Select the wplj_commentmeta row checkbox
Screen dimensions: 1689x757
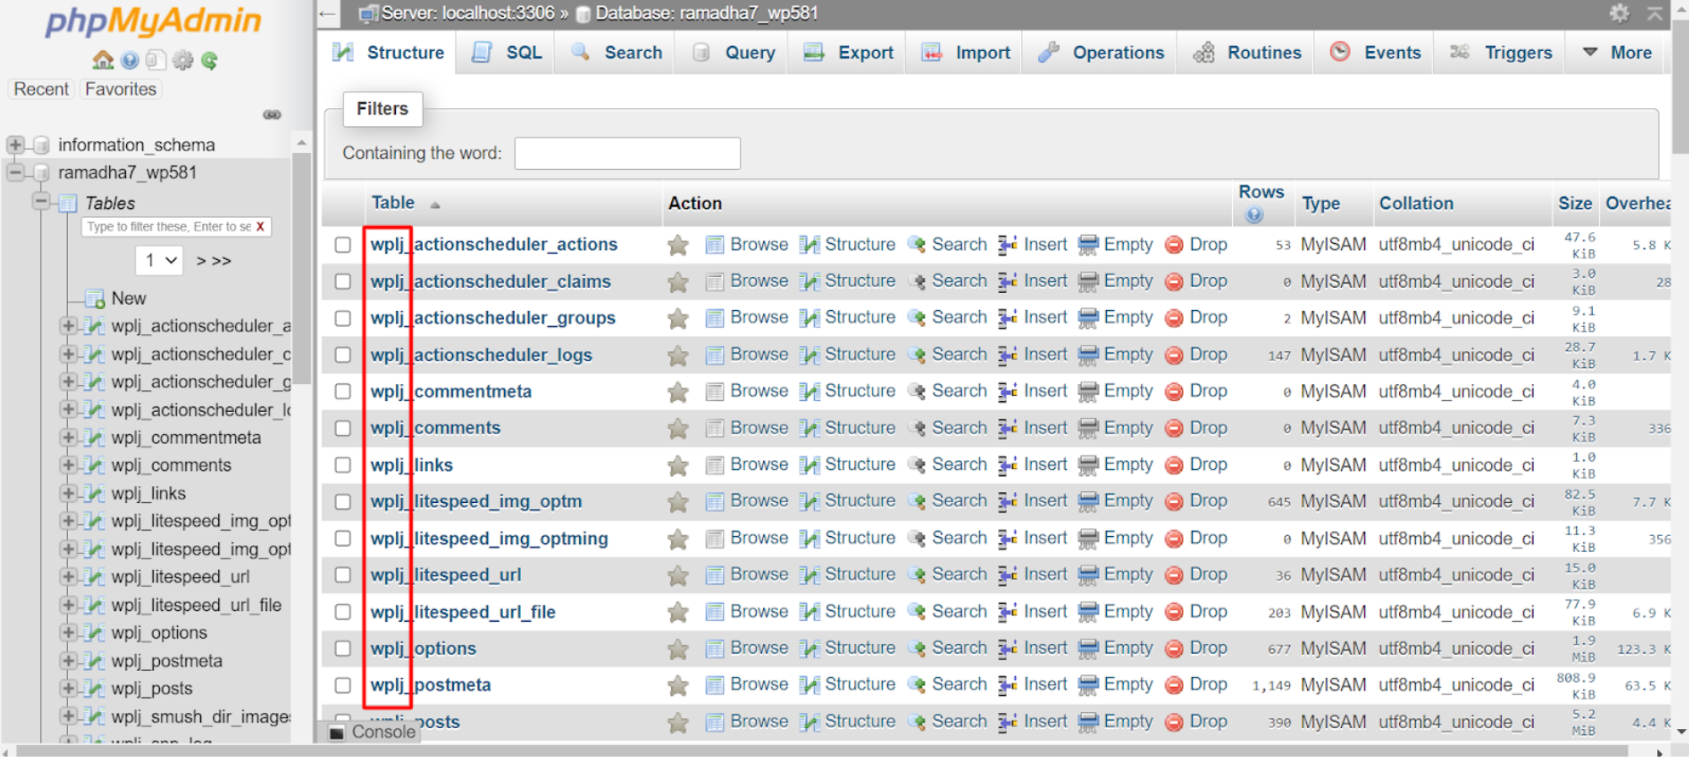[x=343, y=392]
